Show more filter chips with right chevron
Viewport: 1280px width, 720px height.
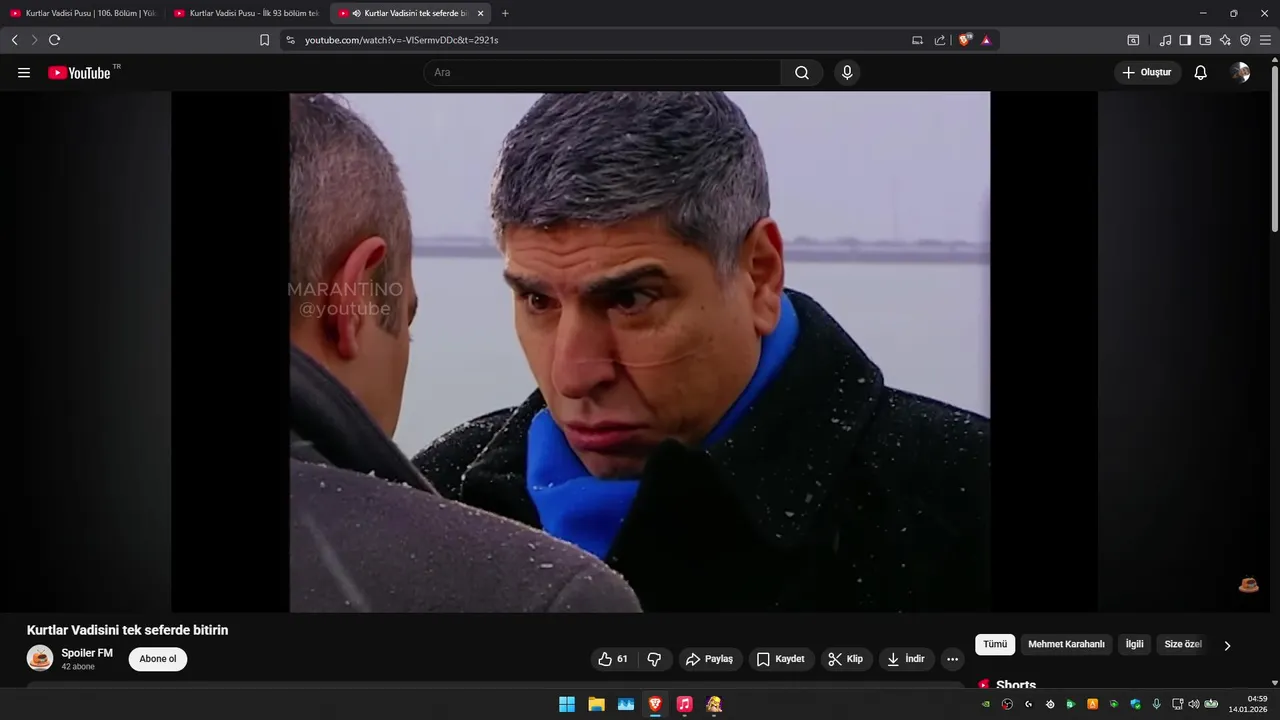[x=1227, y=645]
